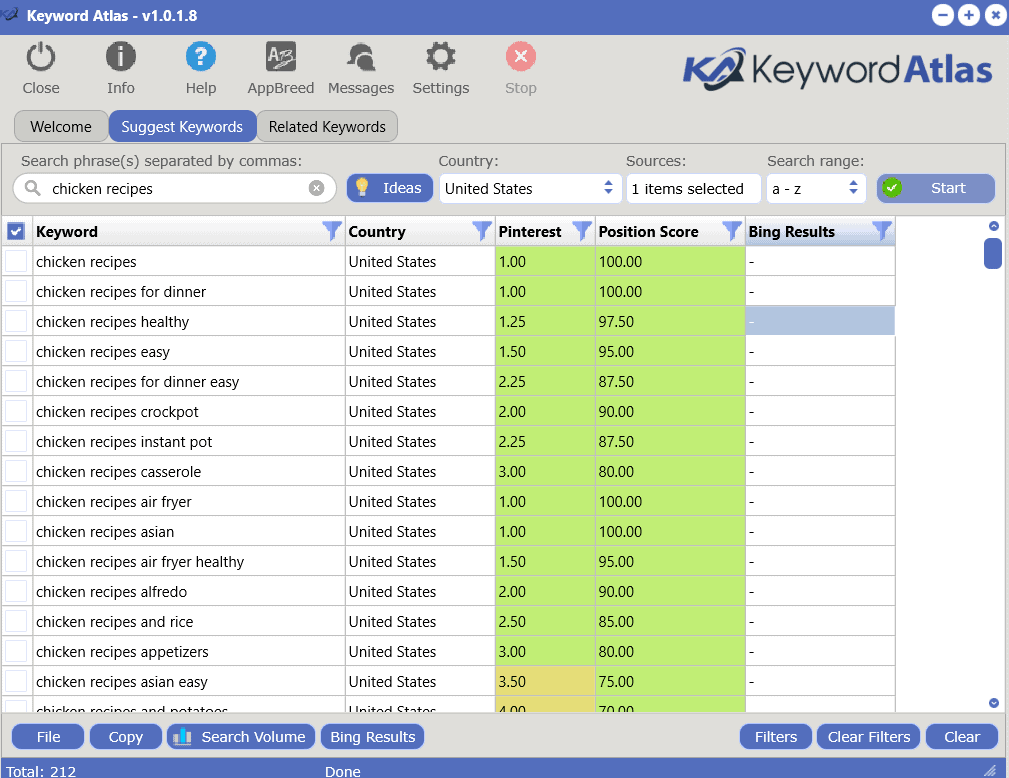Open the Sources '1 items selected' dropdown
The height and width of the screenshot is (778, 1009).
(693, 188)
